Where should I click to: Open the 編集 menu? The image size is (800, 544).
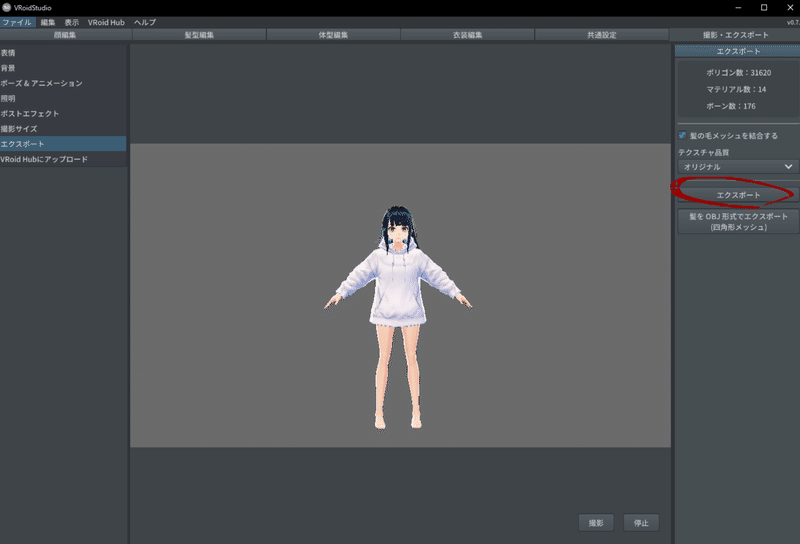[x=47, y=22]
